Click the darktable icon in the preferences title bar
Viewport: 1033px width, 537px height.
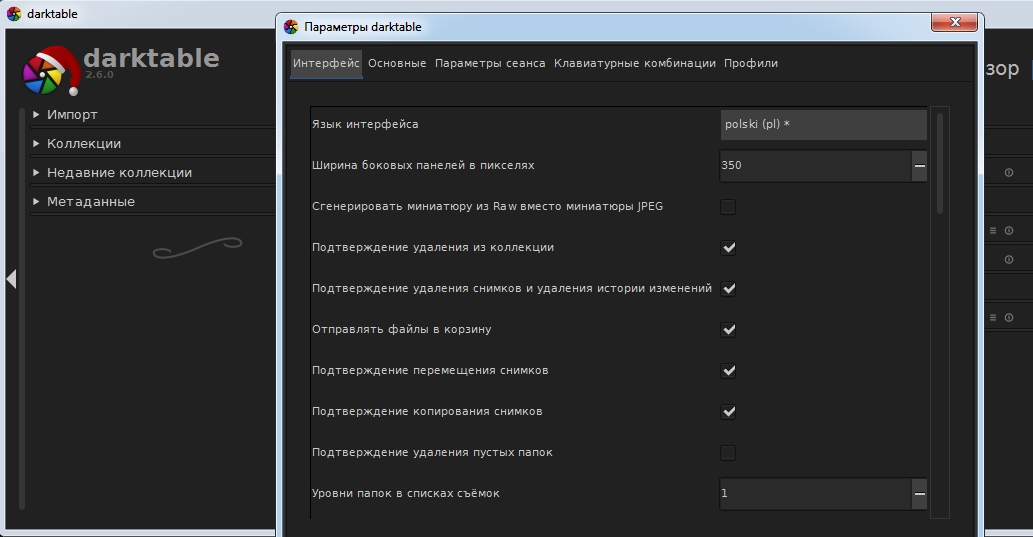point(291,27)
